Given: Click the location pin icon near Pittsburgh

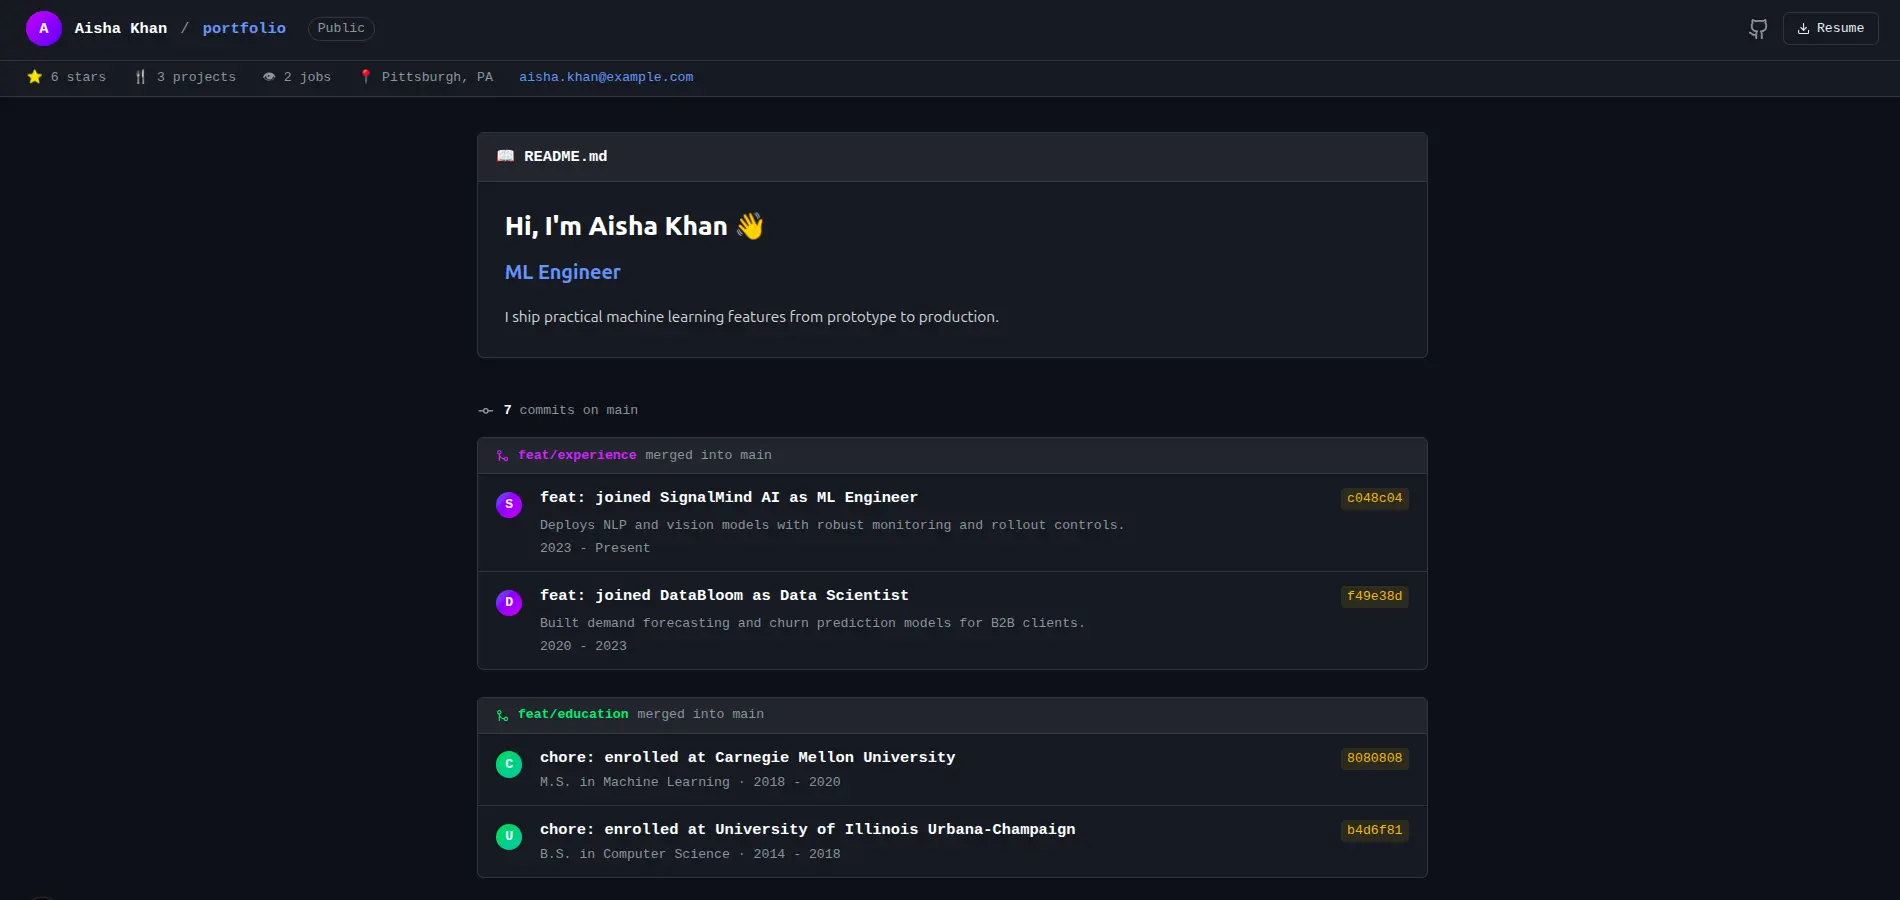Looking at the screenshot, I should coord(366,77).
